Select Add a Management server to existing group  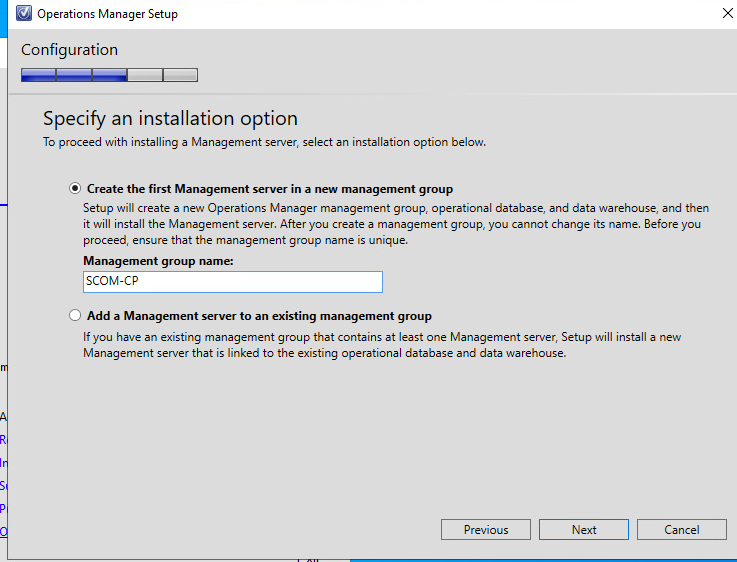tap(75, 315)
